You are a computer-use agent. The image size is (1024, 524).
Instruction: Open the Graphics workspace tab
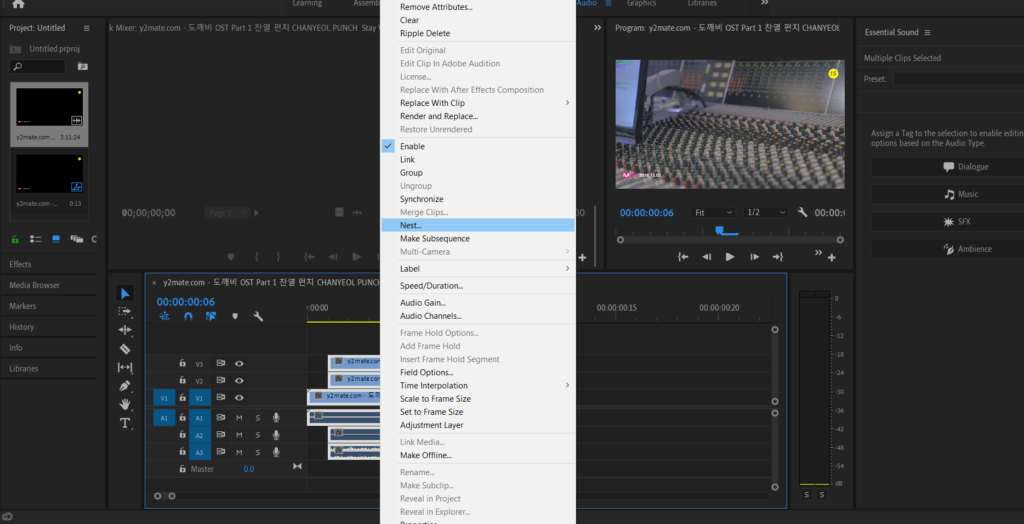(641, 3)
